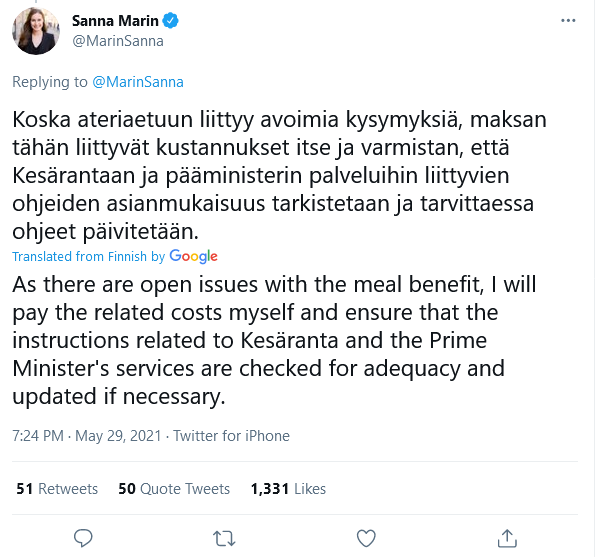Click the Sanna Marin display name
The height and width of the screenshot is (557, 596).
[x=115, y=21]
